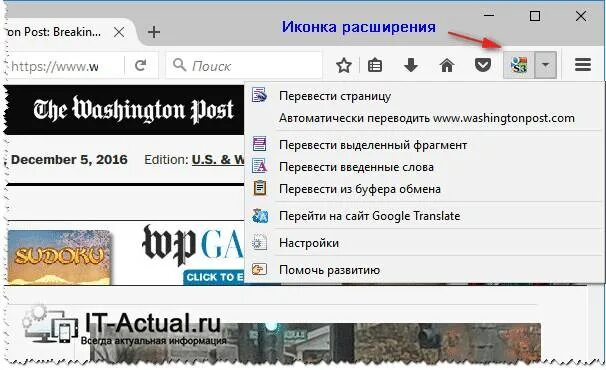Open Настройки in the translator menu
The width and height of the screenshot is (606, 370).
coord(424,243)
